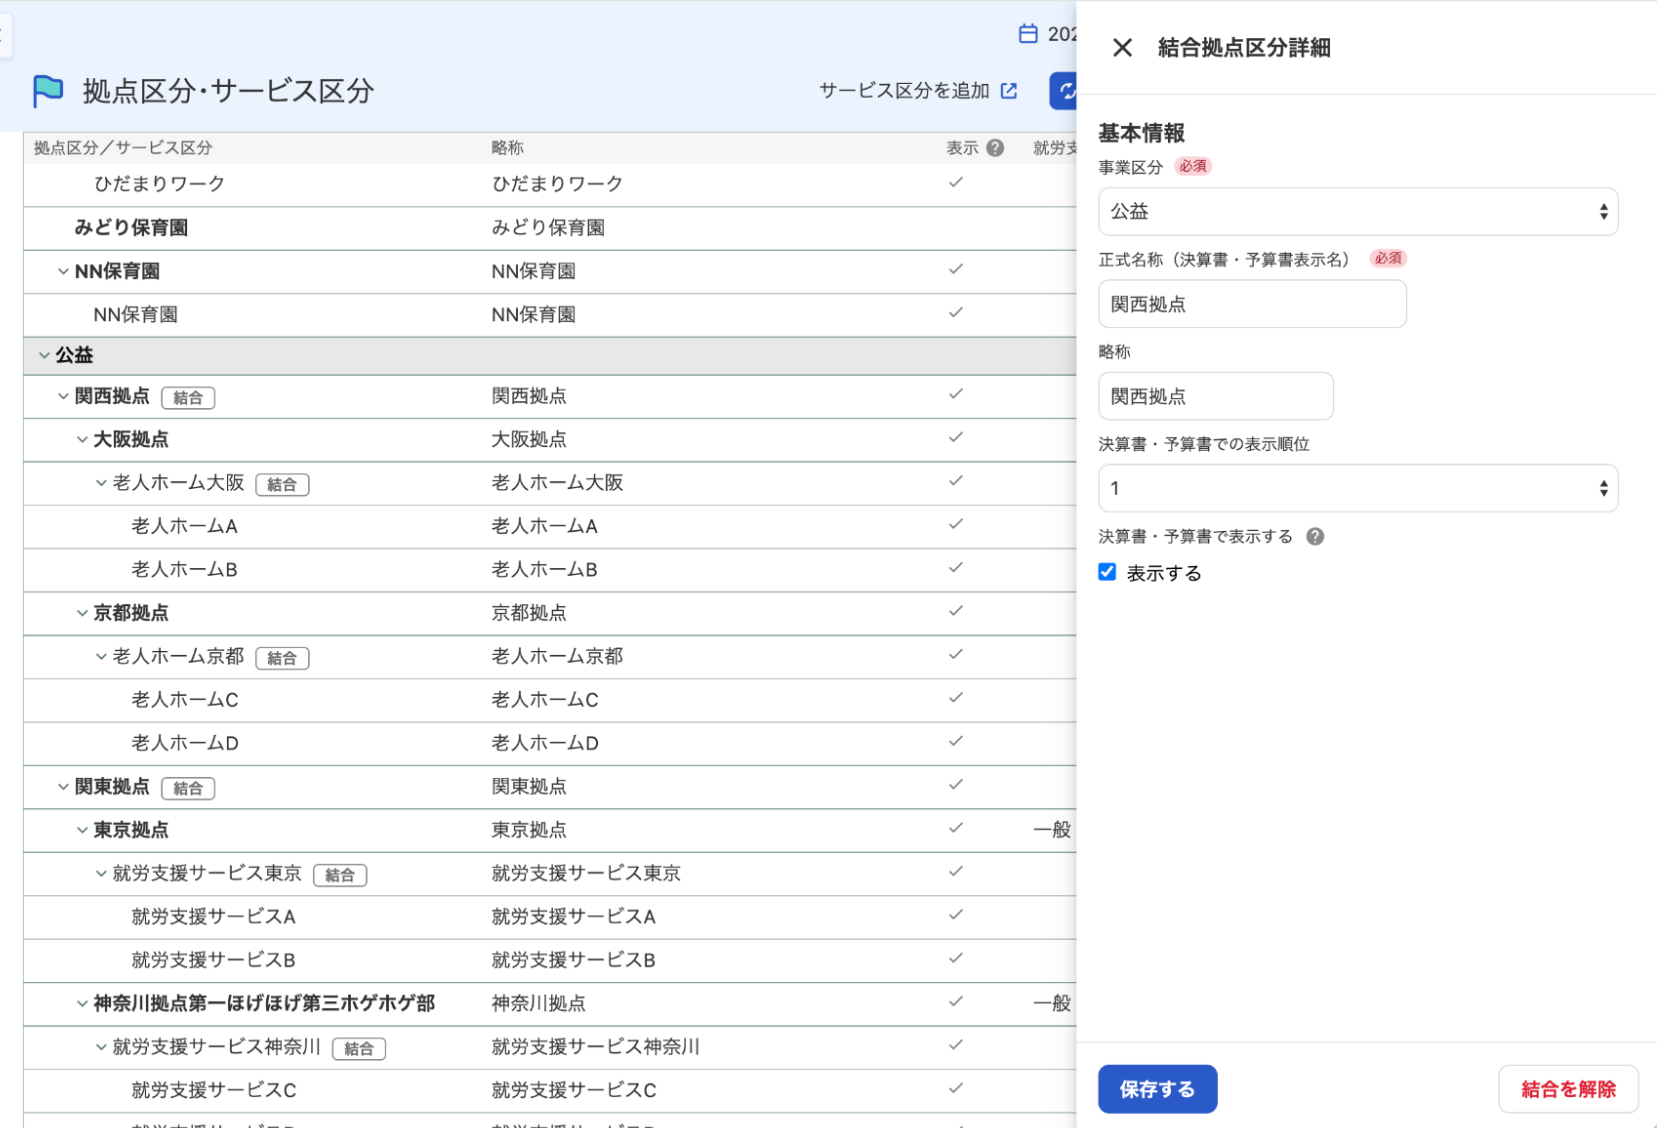Click the 表示 checkmark in 就労支援サービスB row
Viewport: 1657px width, 1129px height.
pos(956,958)
